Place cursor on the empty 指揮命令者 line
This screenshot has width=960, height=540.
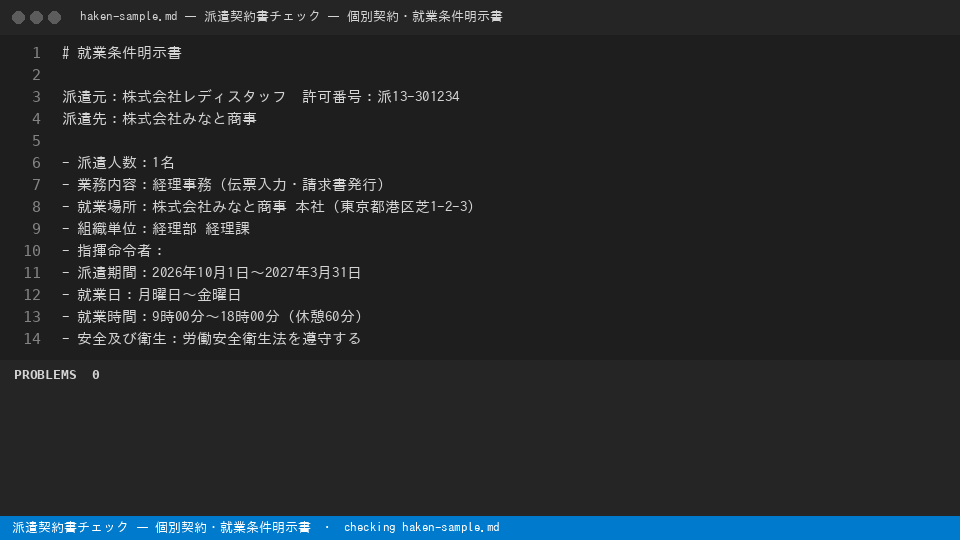114,251
